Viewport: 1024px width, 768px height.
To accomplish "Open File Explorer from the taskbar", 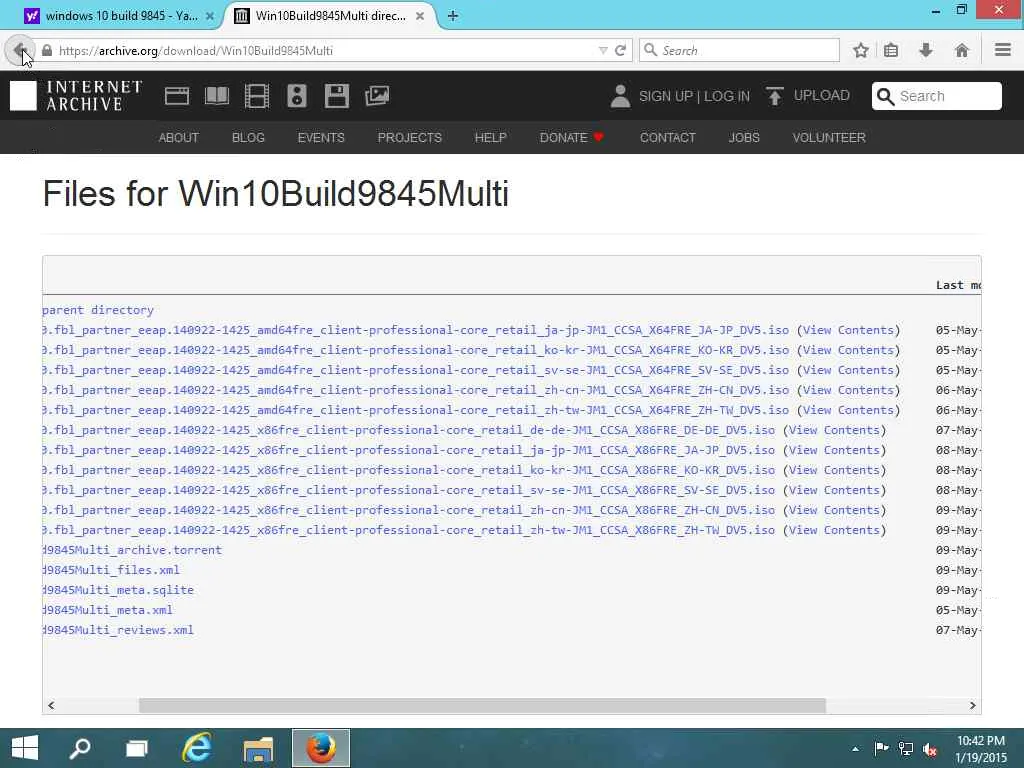I will 258,748.
